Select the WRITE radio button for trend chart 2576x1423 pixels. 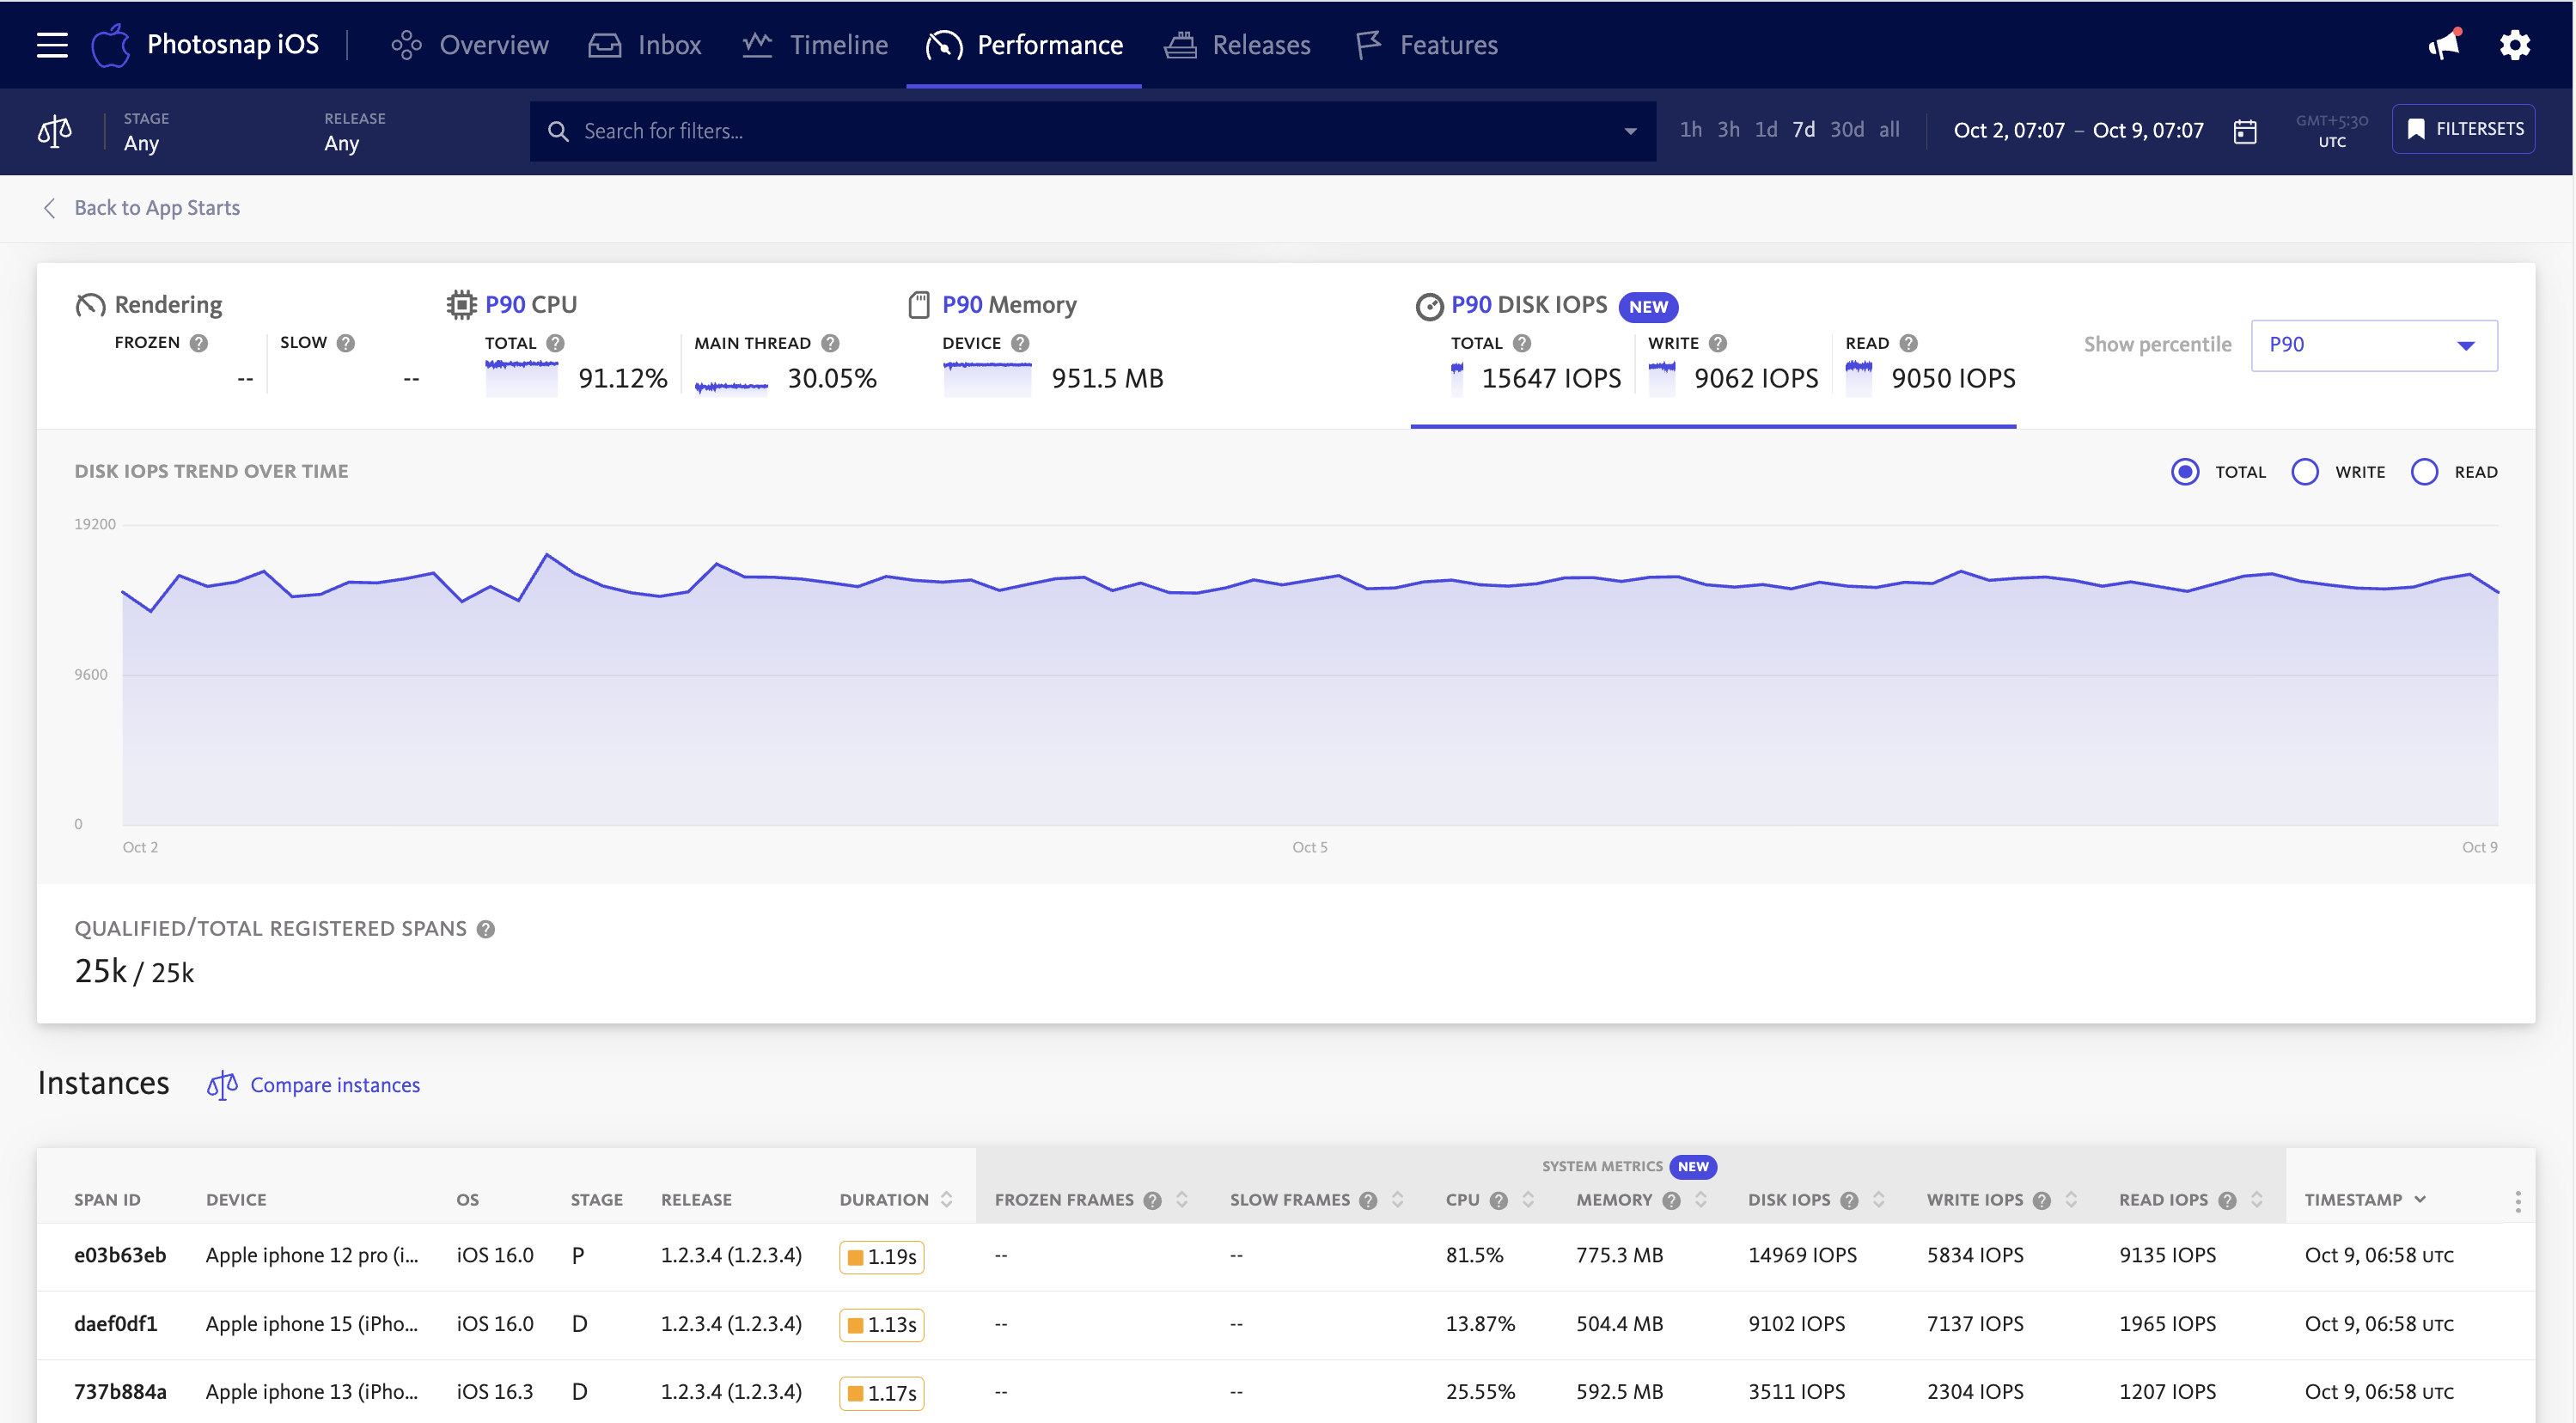tap(2305, 472)
